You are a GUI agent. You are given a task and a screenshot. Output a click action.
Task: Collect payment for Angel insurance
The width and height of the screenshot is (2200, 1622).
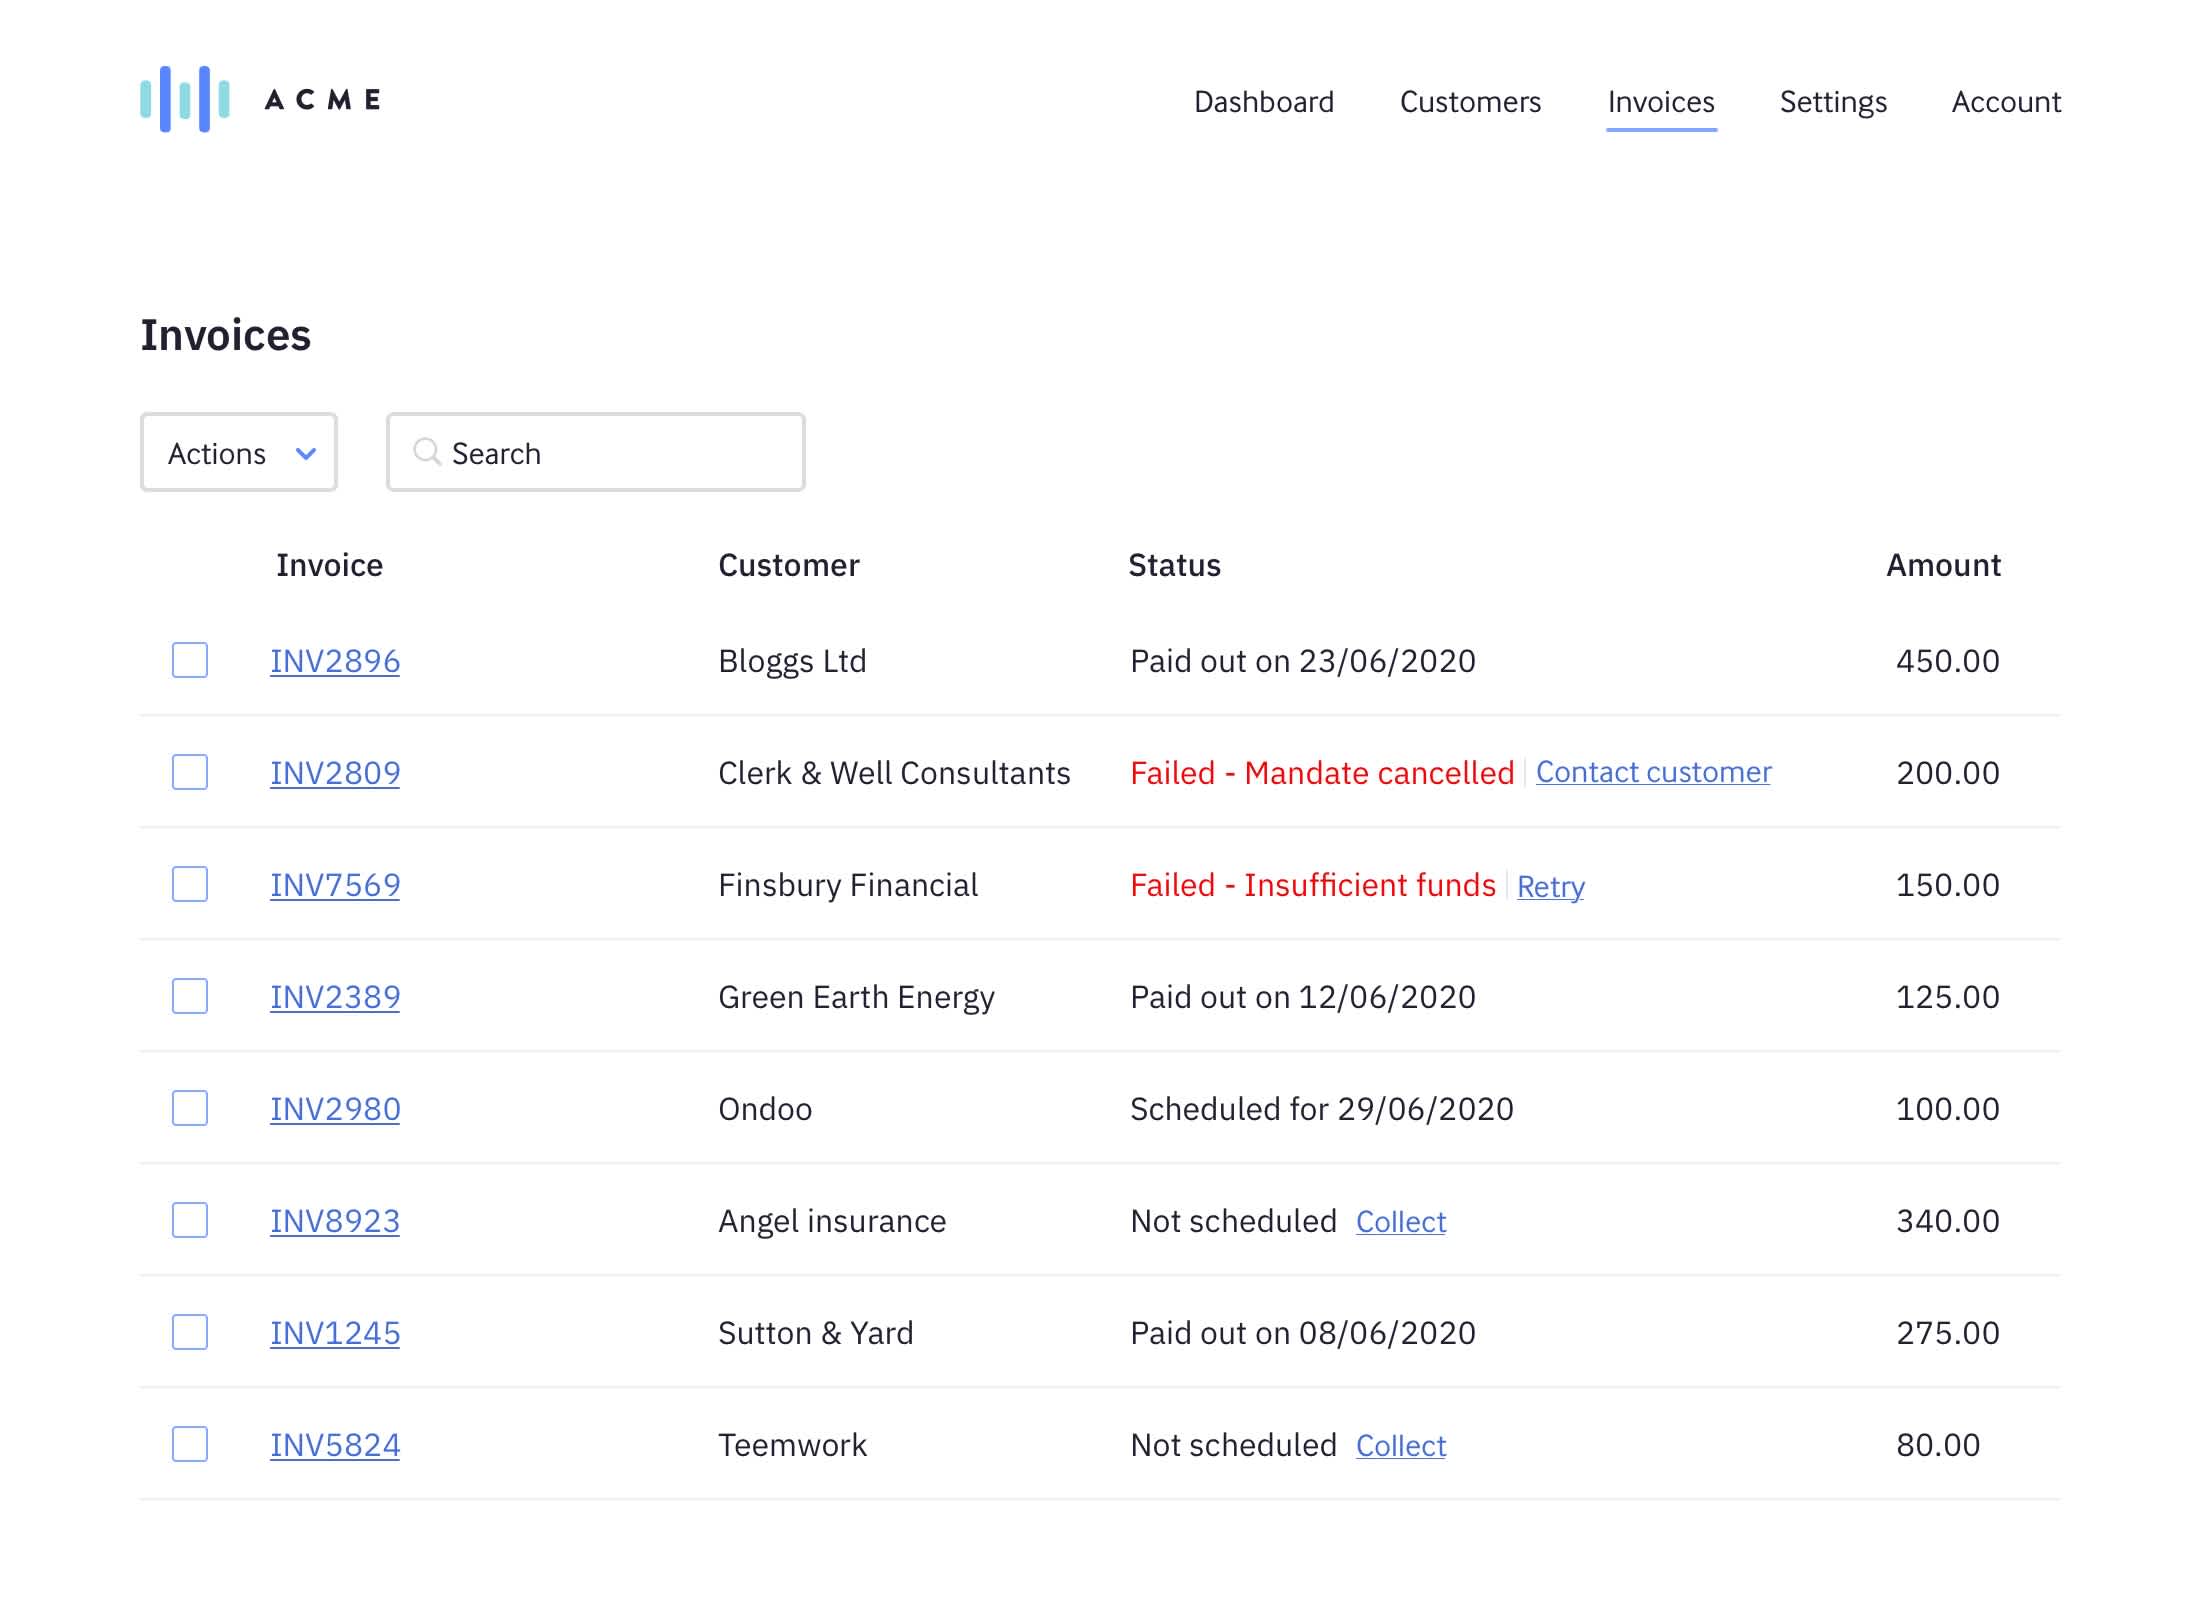(x=1400, y=1221)
